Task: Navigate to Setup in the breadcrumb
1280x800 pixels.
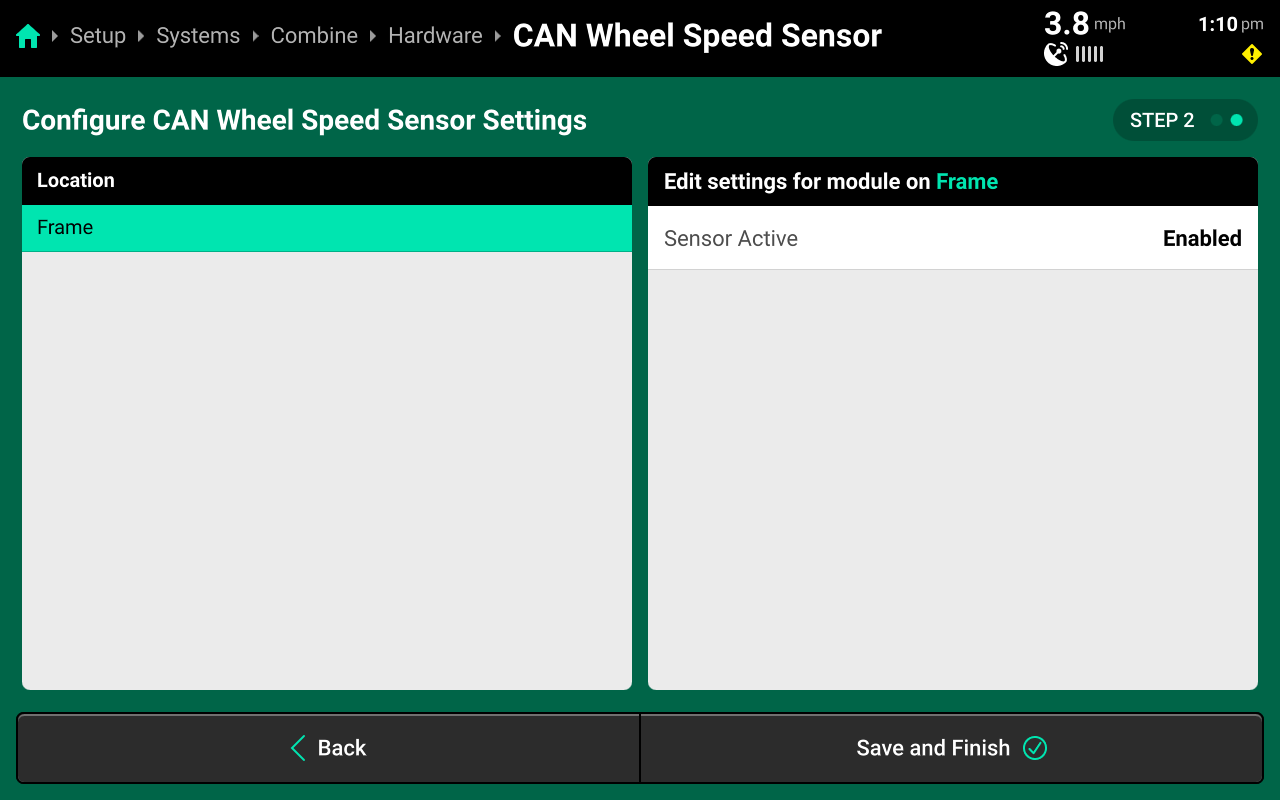Action: tap(98, 36)
